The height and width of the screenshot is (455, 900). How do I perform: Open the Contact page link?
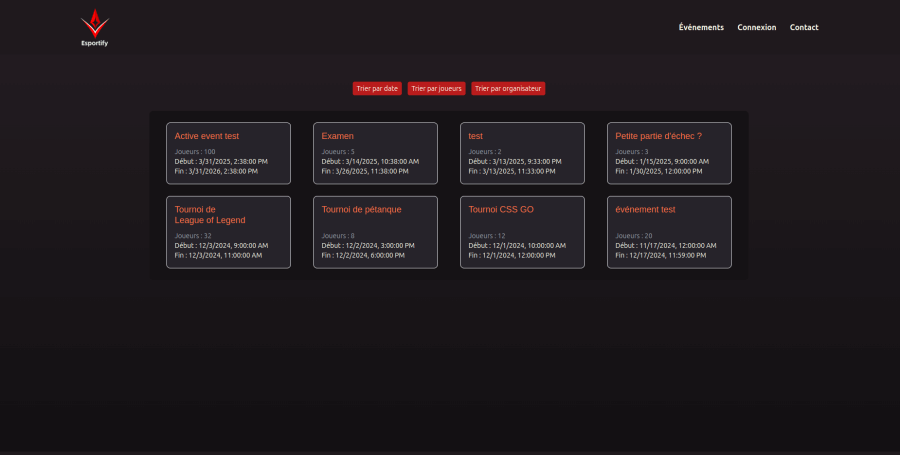tap(804, 28)
